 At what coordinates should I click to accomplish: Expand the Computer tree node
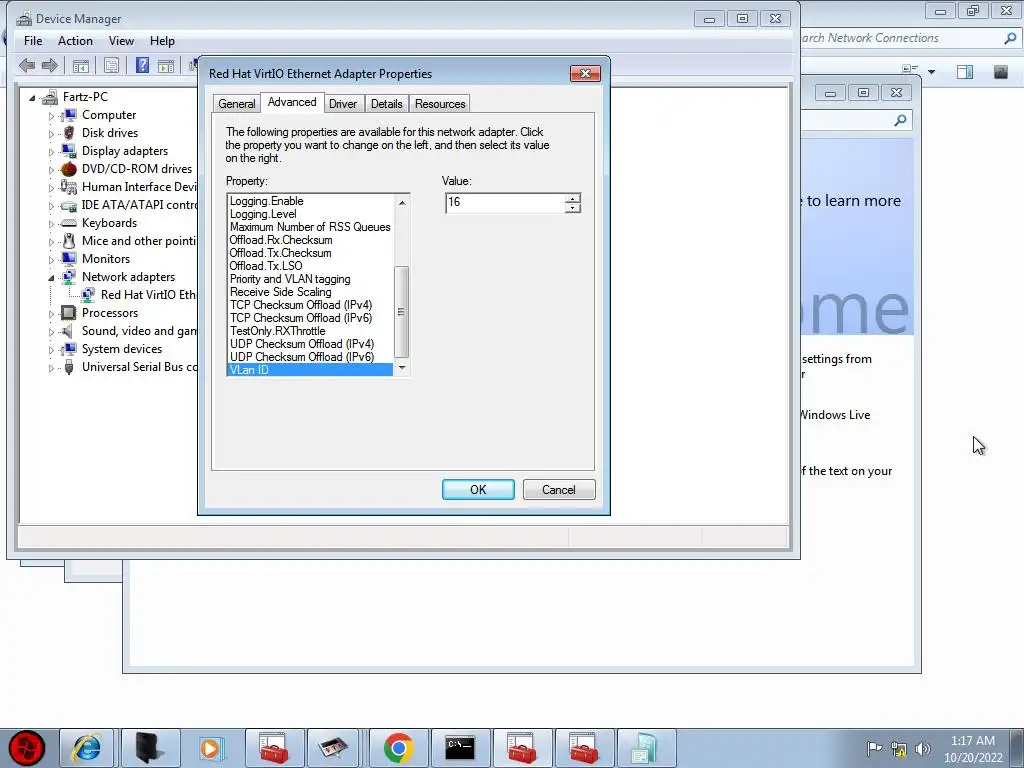51,116
